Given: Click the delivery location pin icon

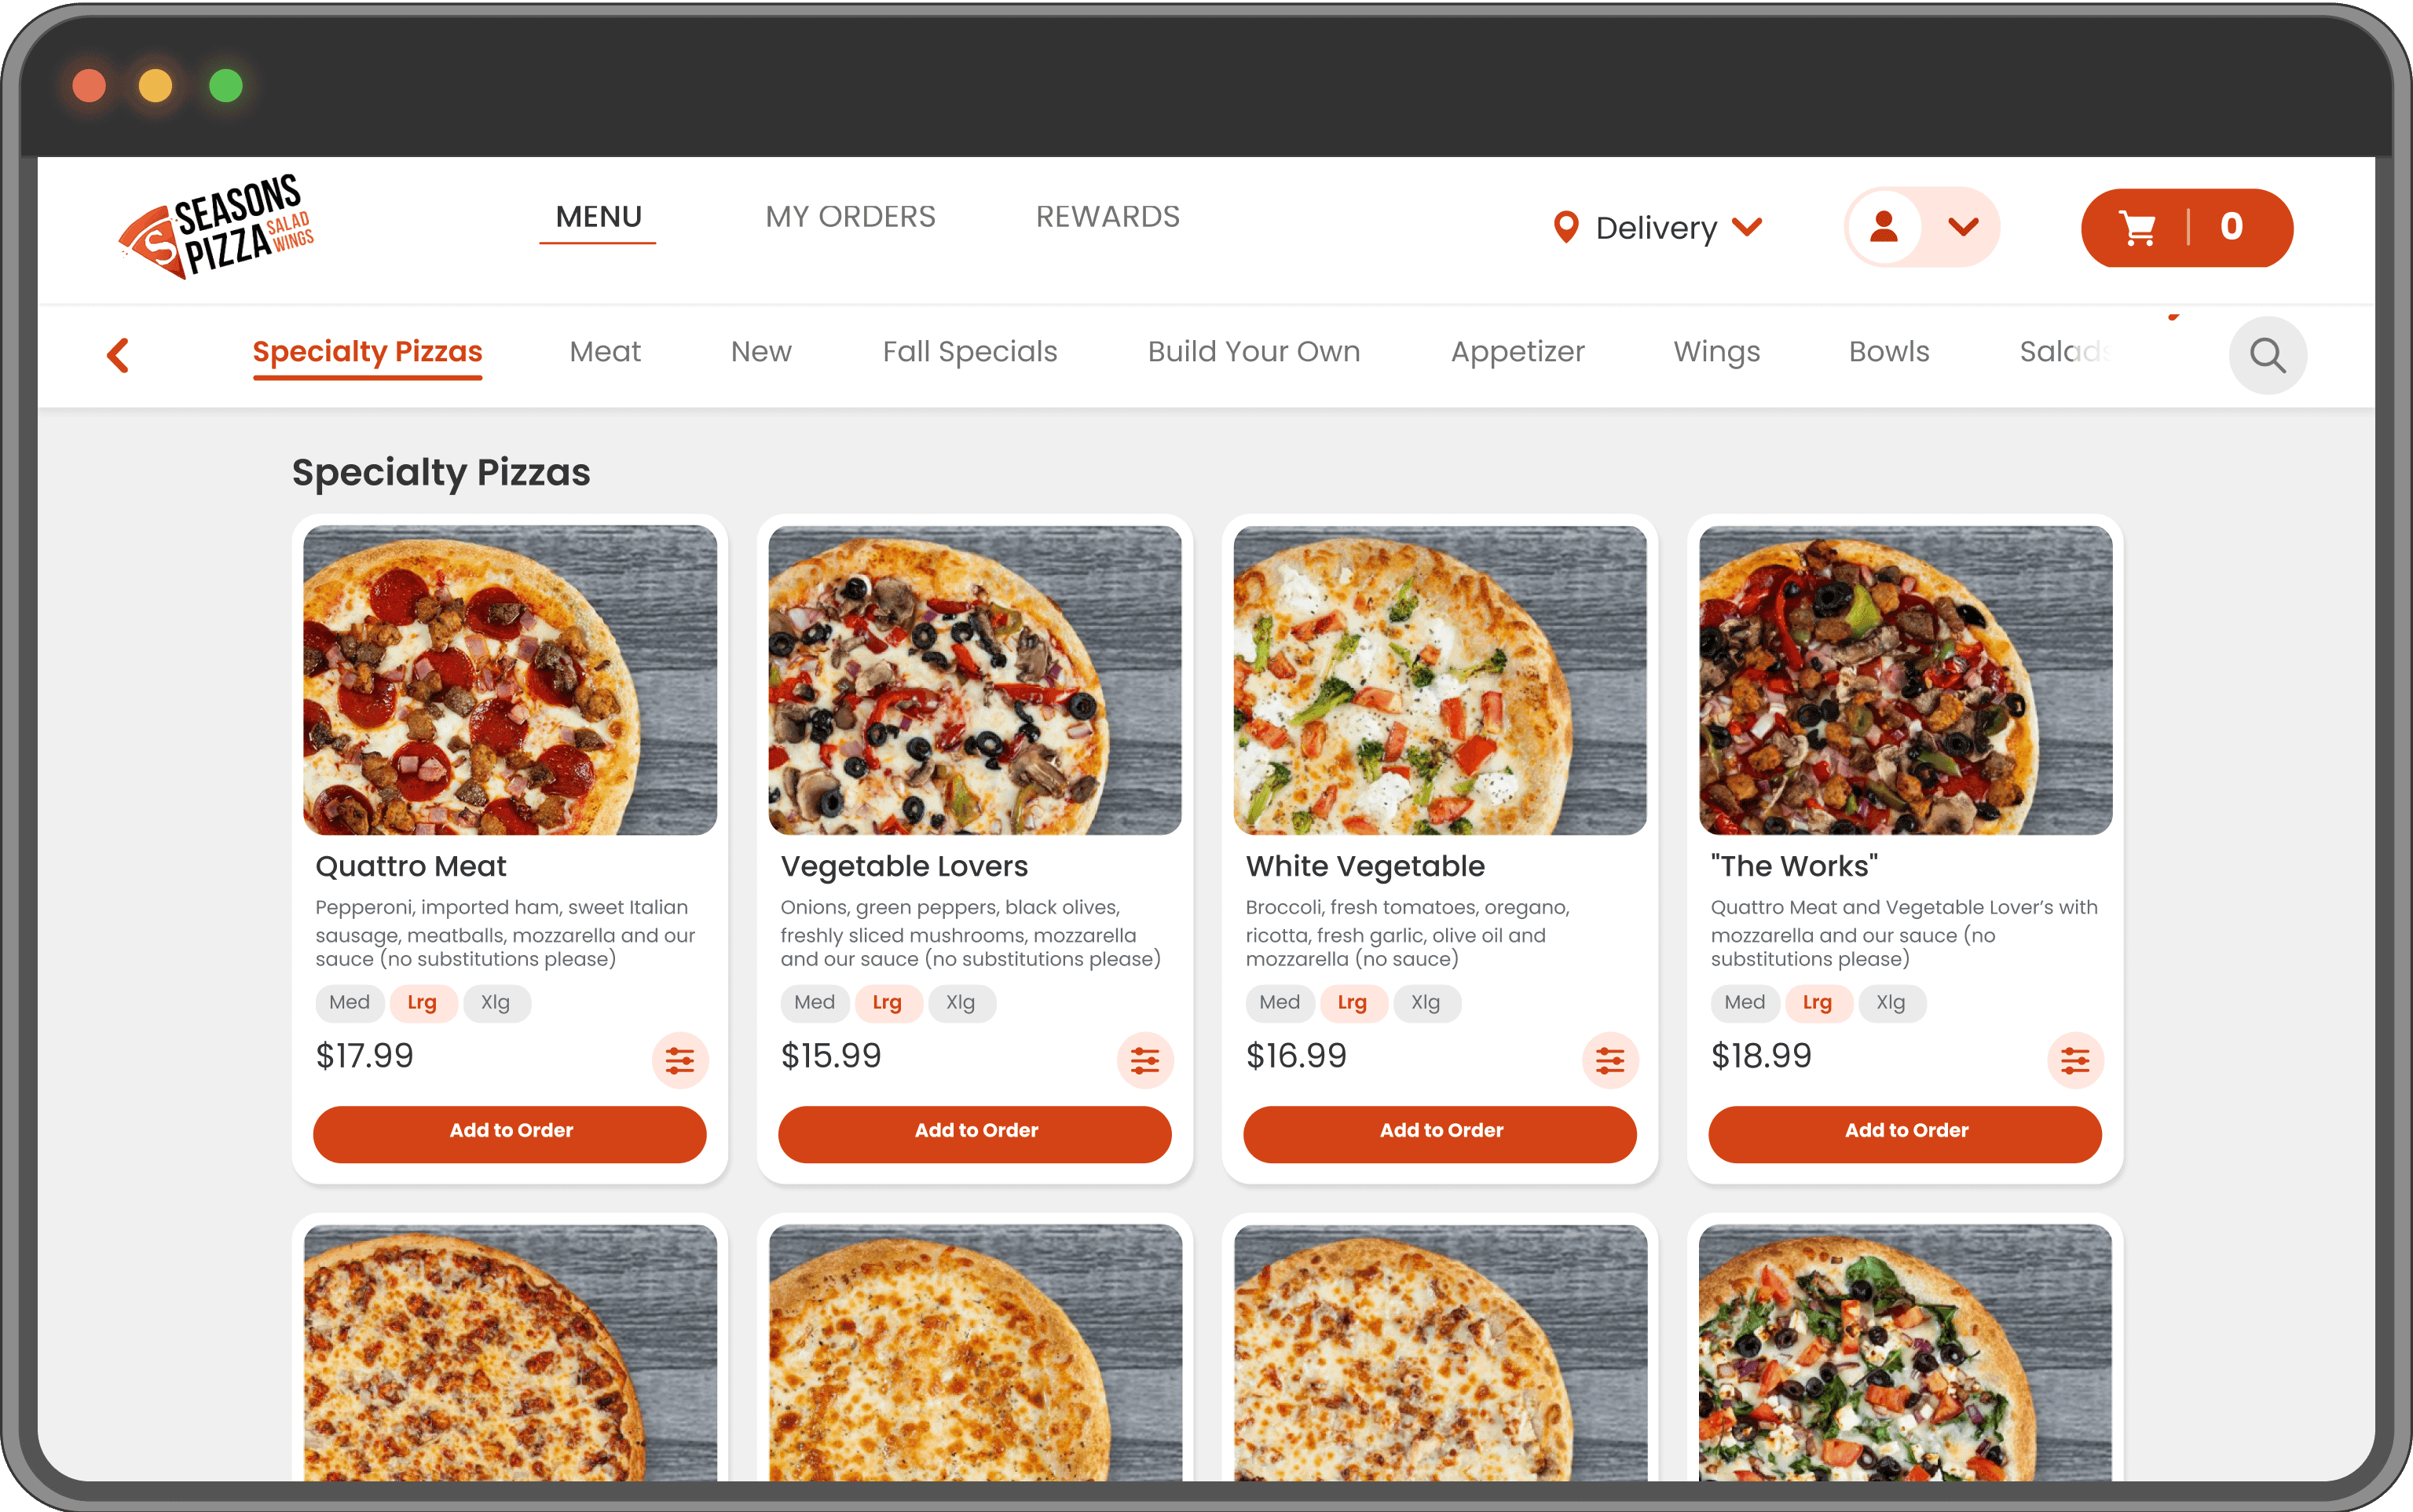Looking at the screenshot, I should (1566, 227).
